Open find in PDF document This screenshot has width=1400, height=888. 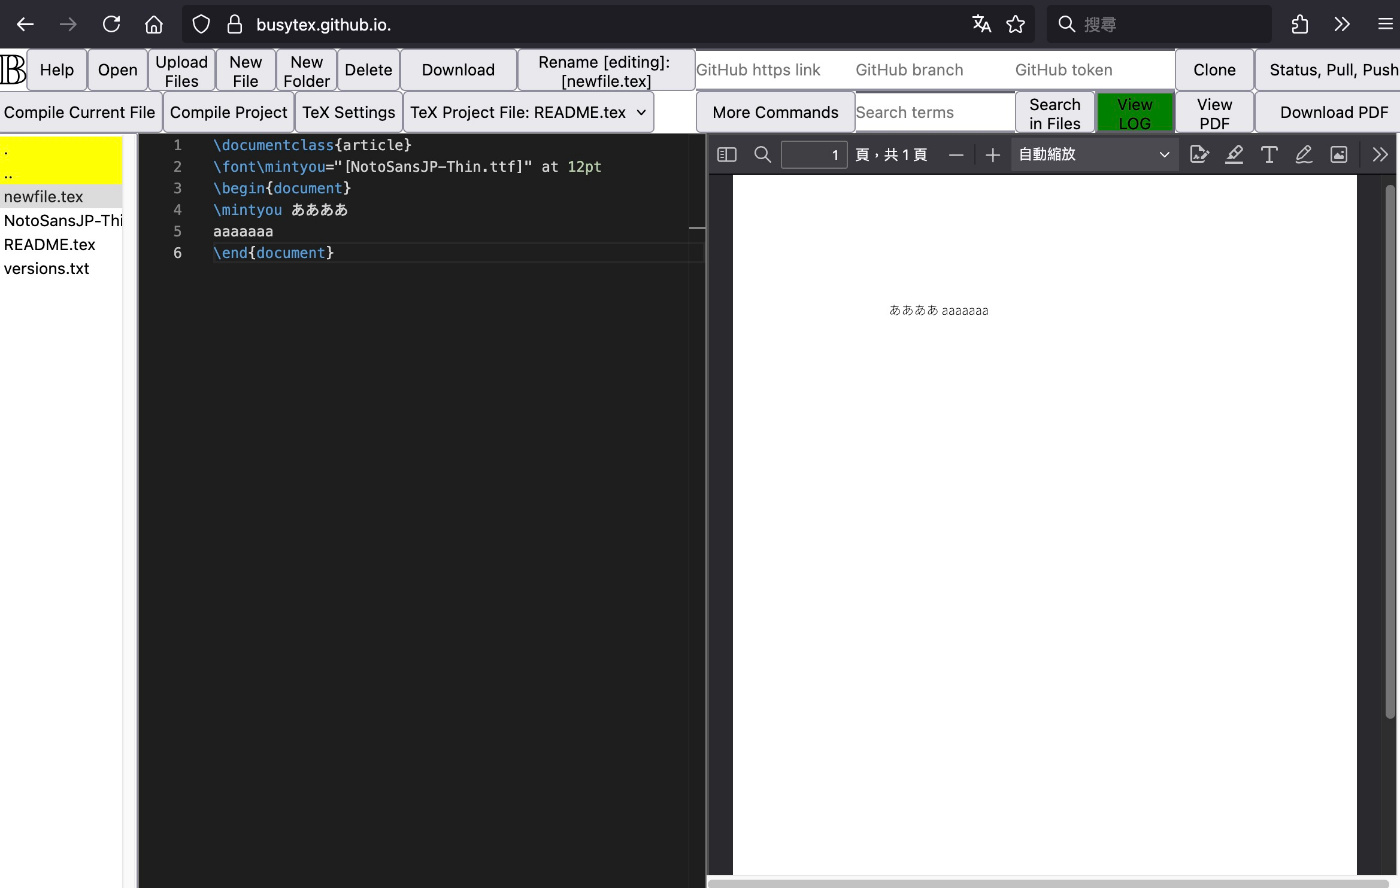762,154
